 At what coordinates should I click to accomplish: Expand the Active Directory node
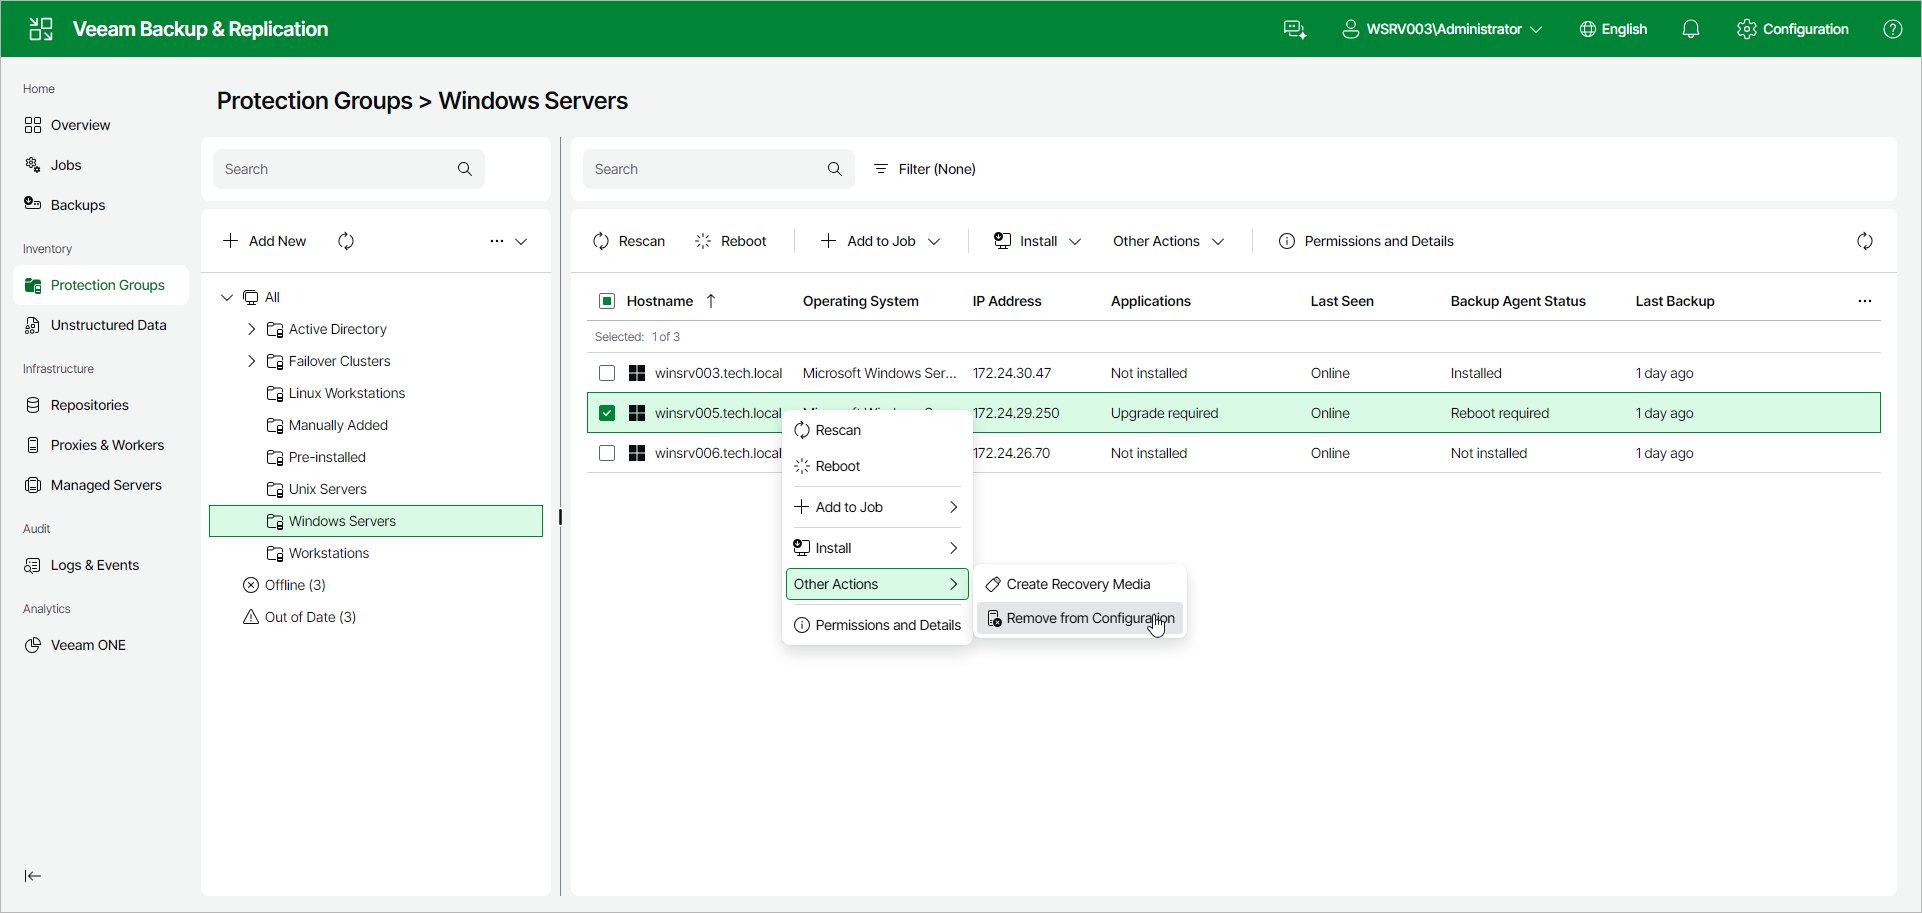coord(251,329)
